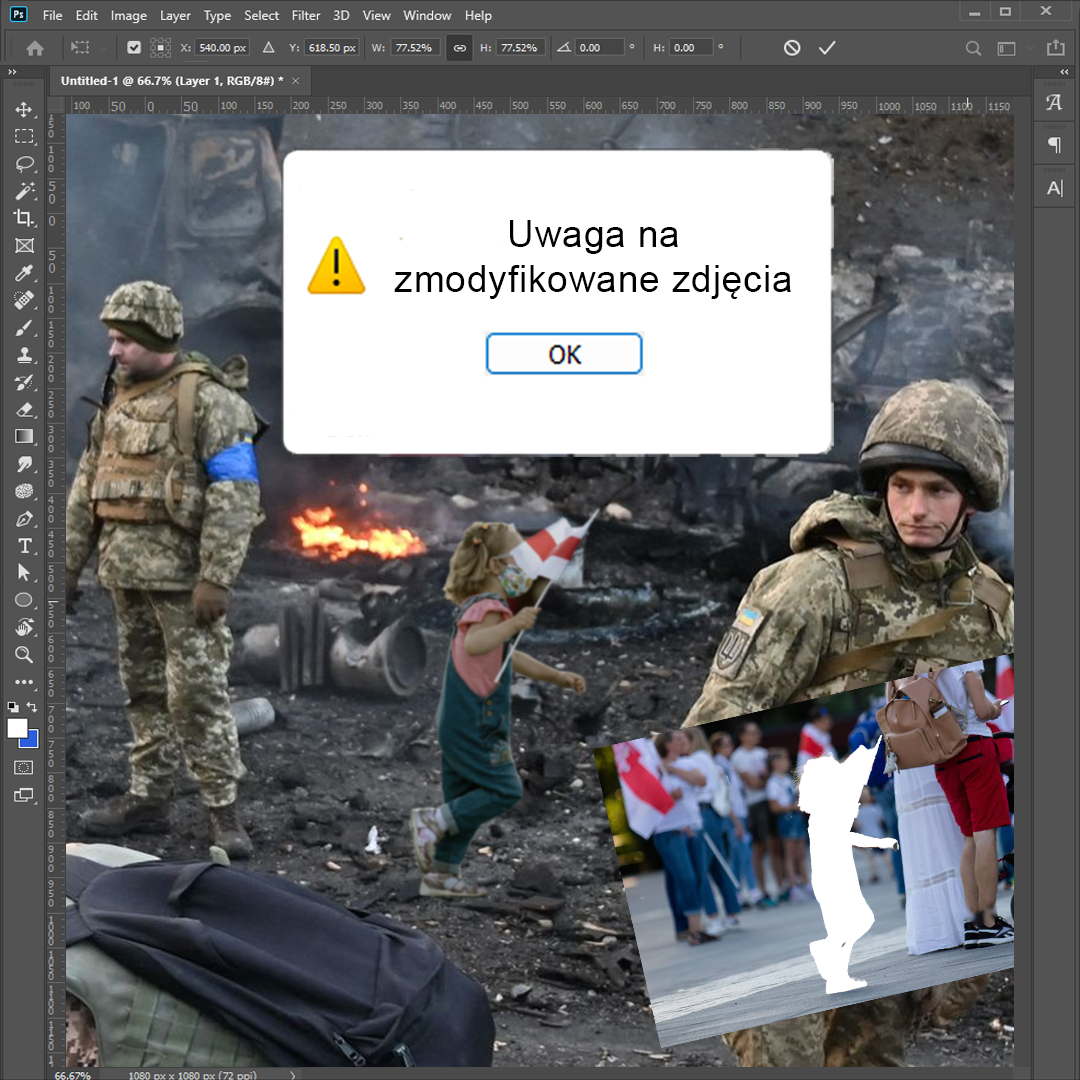
Task: Click the white foreground color swatch
Action: tap(17, 728)
